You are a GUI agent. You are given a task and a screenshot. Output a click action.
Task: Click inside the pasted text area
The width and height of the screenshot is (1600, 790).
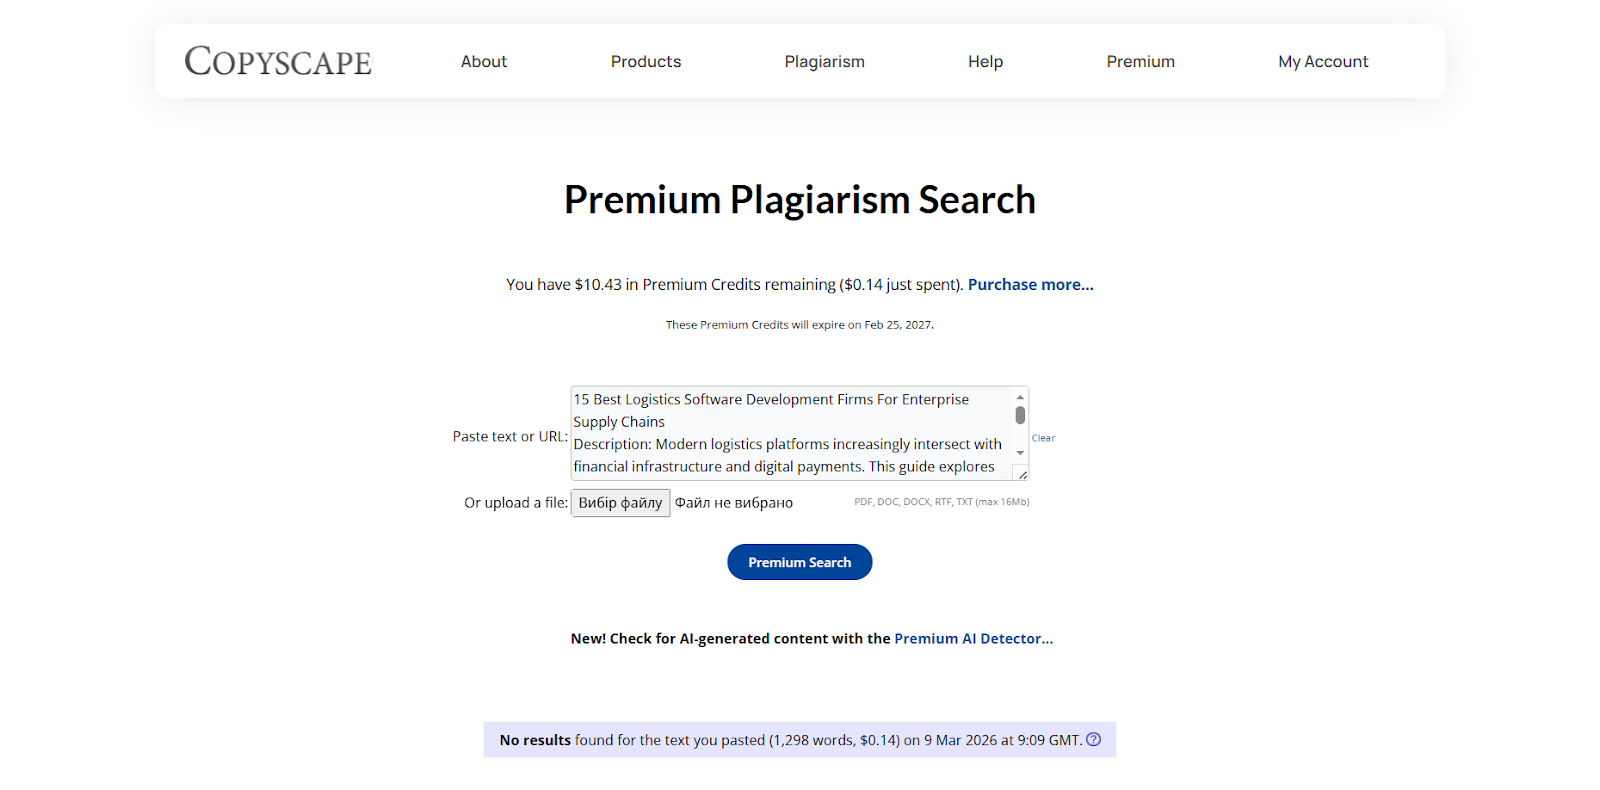pos(790,433)
